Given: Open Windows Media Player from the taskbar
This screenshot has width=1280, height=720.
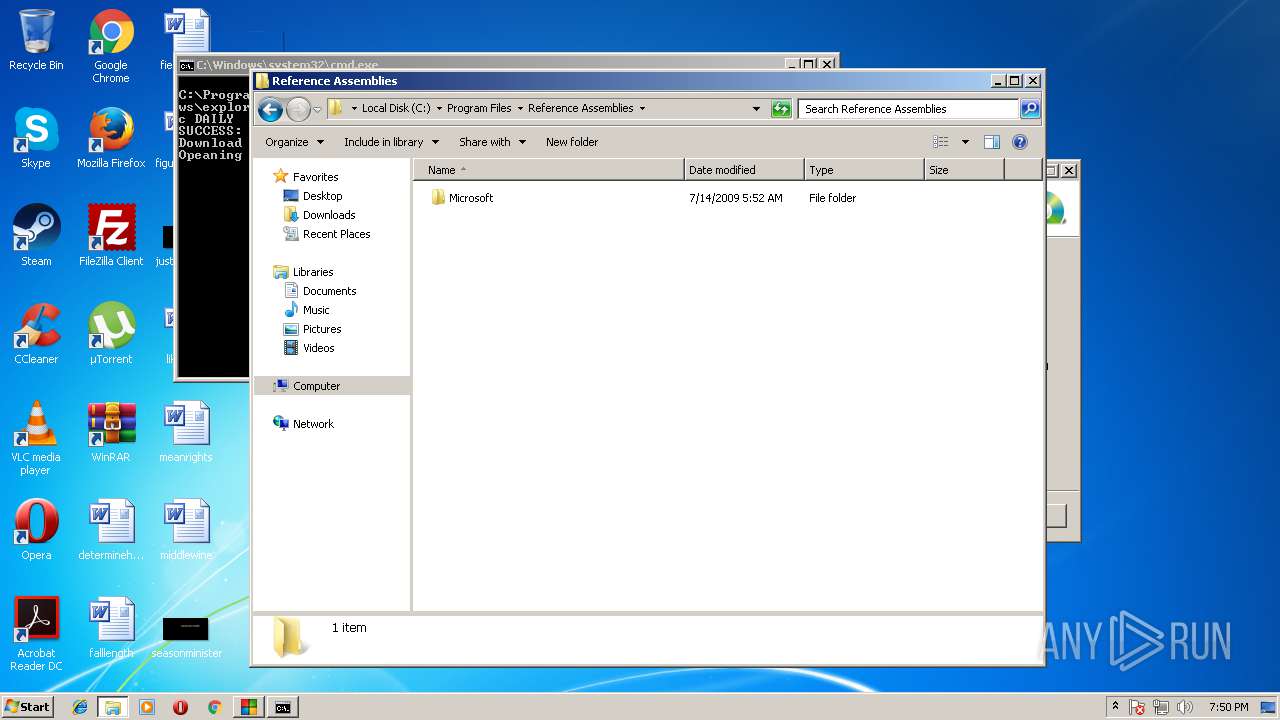Looking at the screenshot, I should [147, 707].
